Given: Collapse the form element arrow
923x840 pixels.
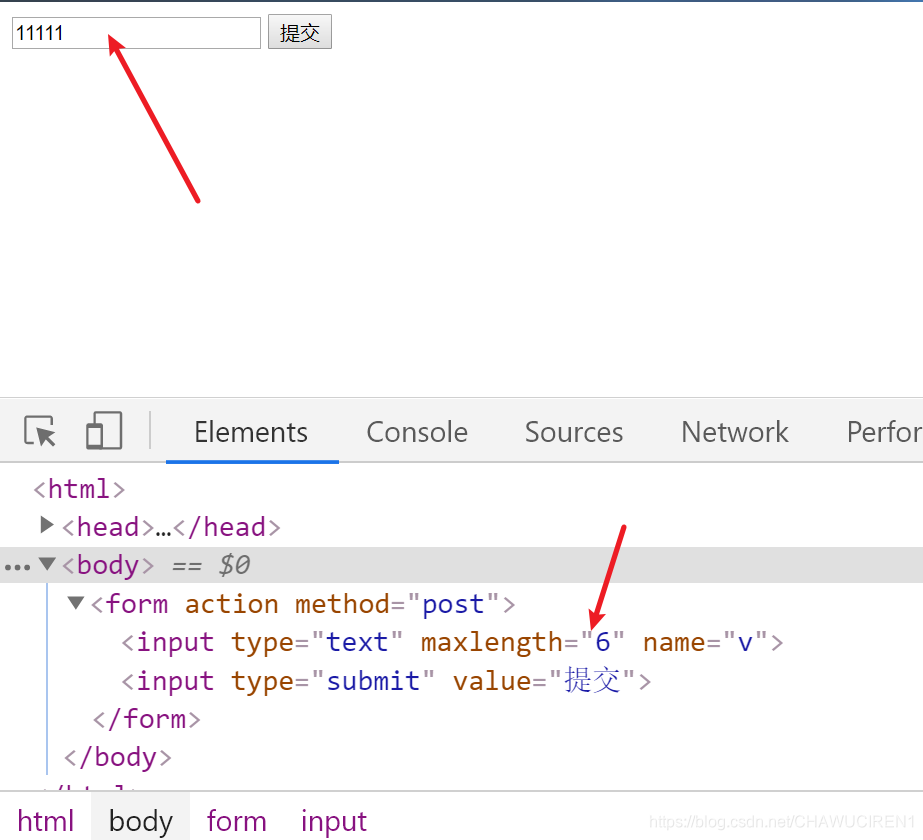Looking at the screenshot, I should click(x=75, y=602).
